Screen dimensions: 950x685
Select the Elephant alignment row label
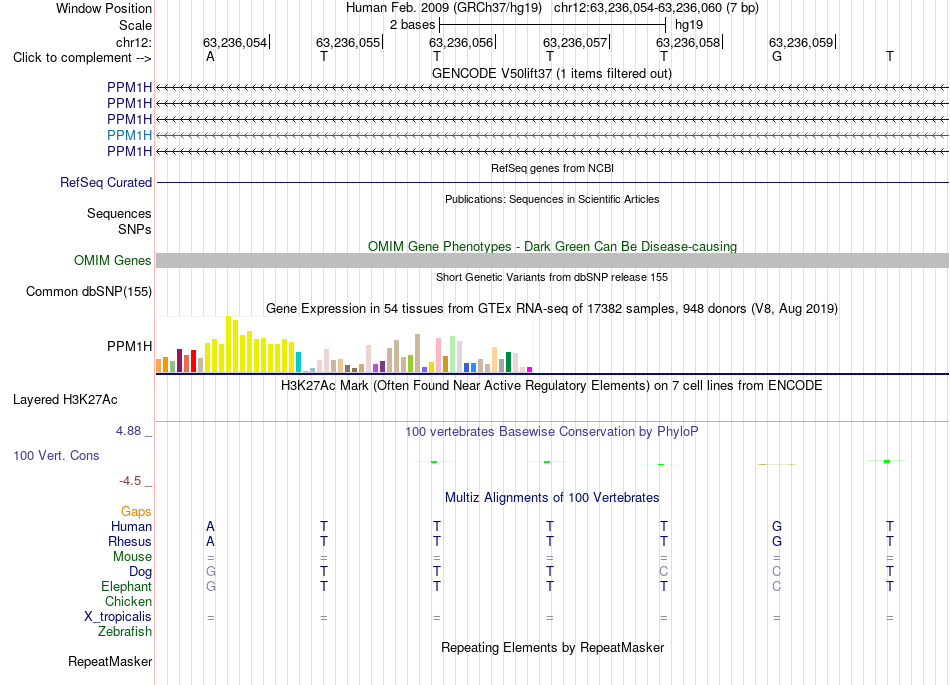[127, 587]
